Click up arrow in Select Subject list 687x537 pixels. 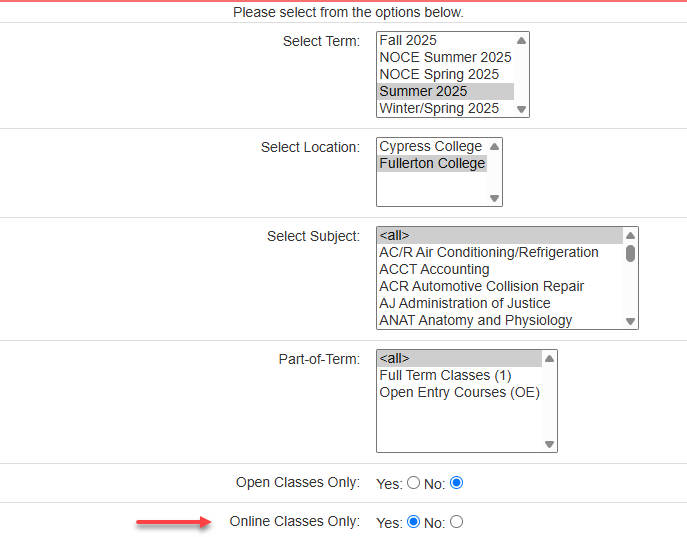click(630, 236)
